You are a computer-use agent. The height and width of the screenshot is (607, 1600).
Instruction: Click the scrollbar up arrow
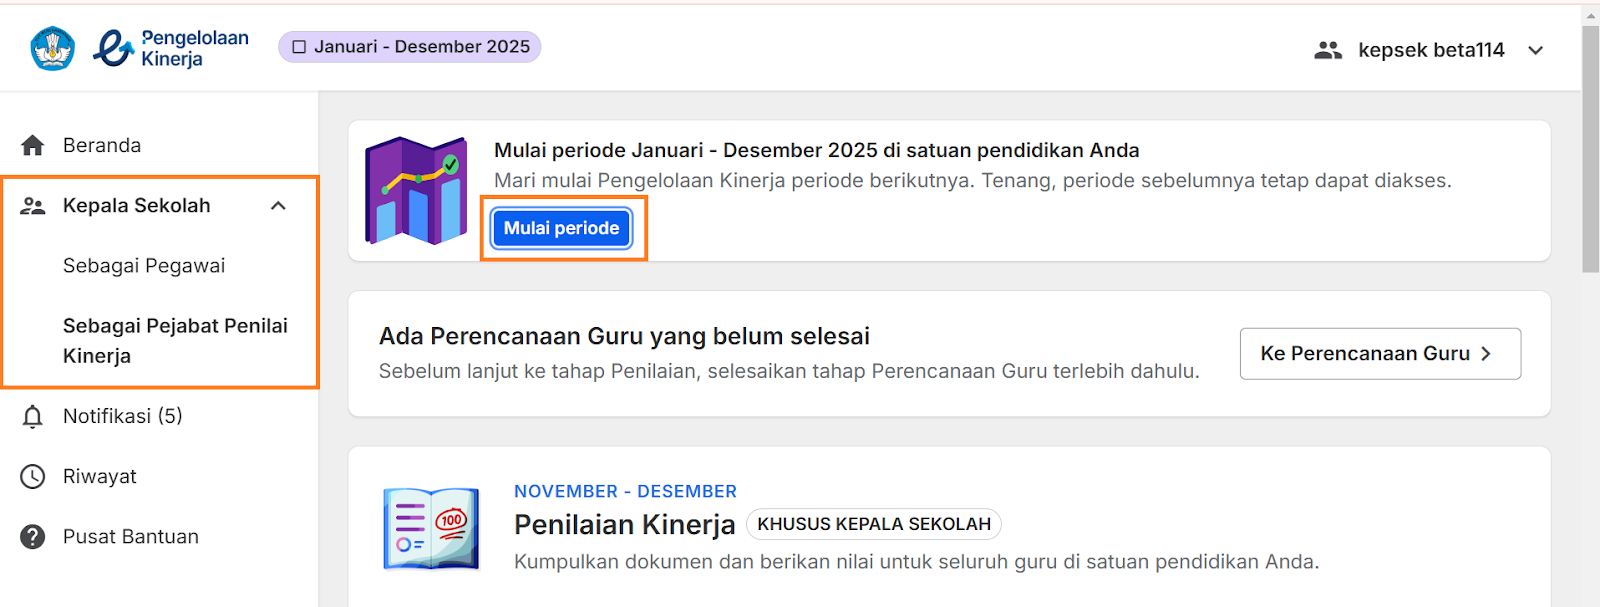pyautogui.click(x=1590, y=14)
